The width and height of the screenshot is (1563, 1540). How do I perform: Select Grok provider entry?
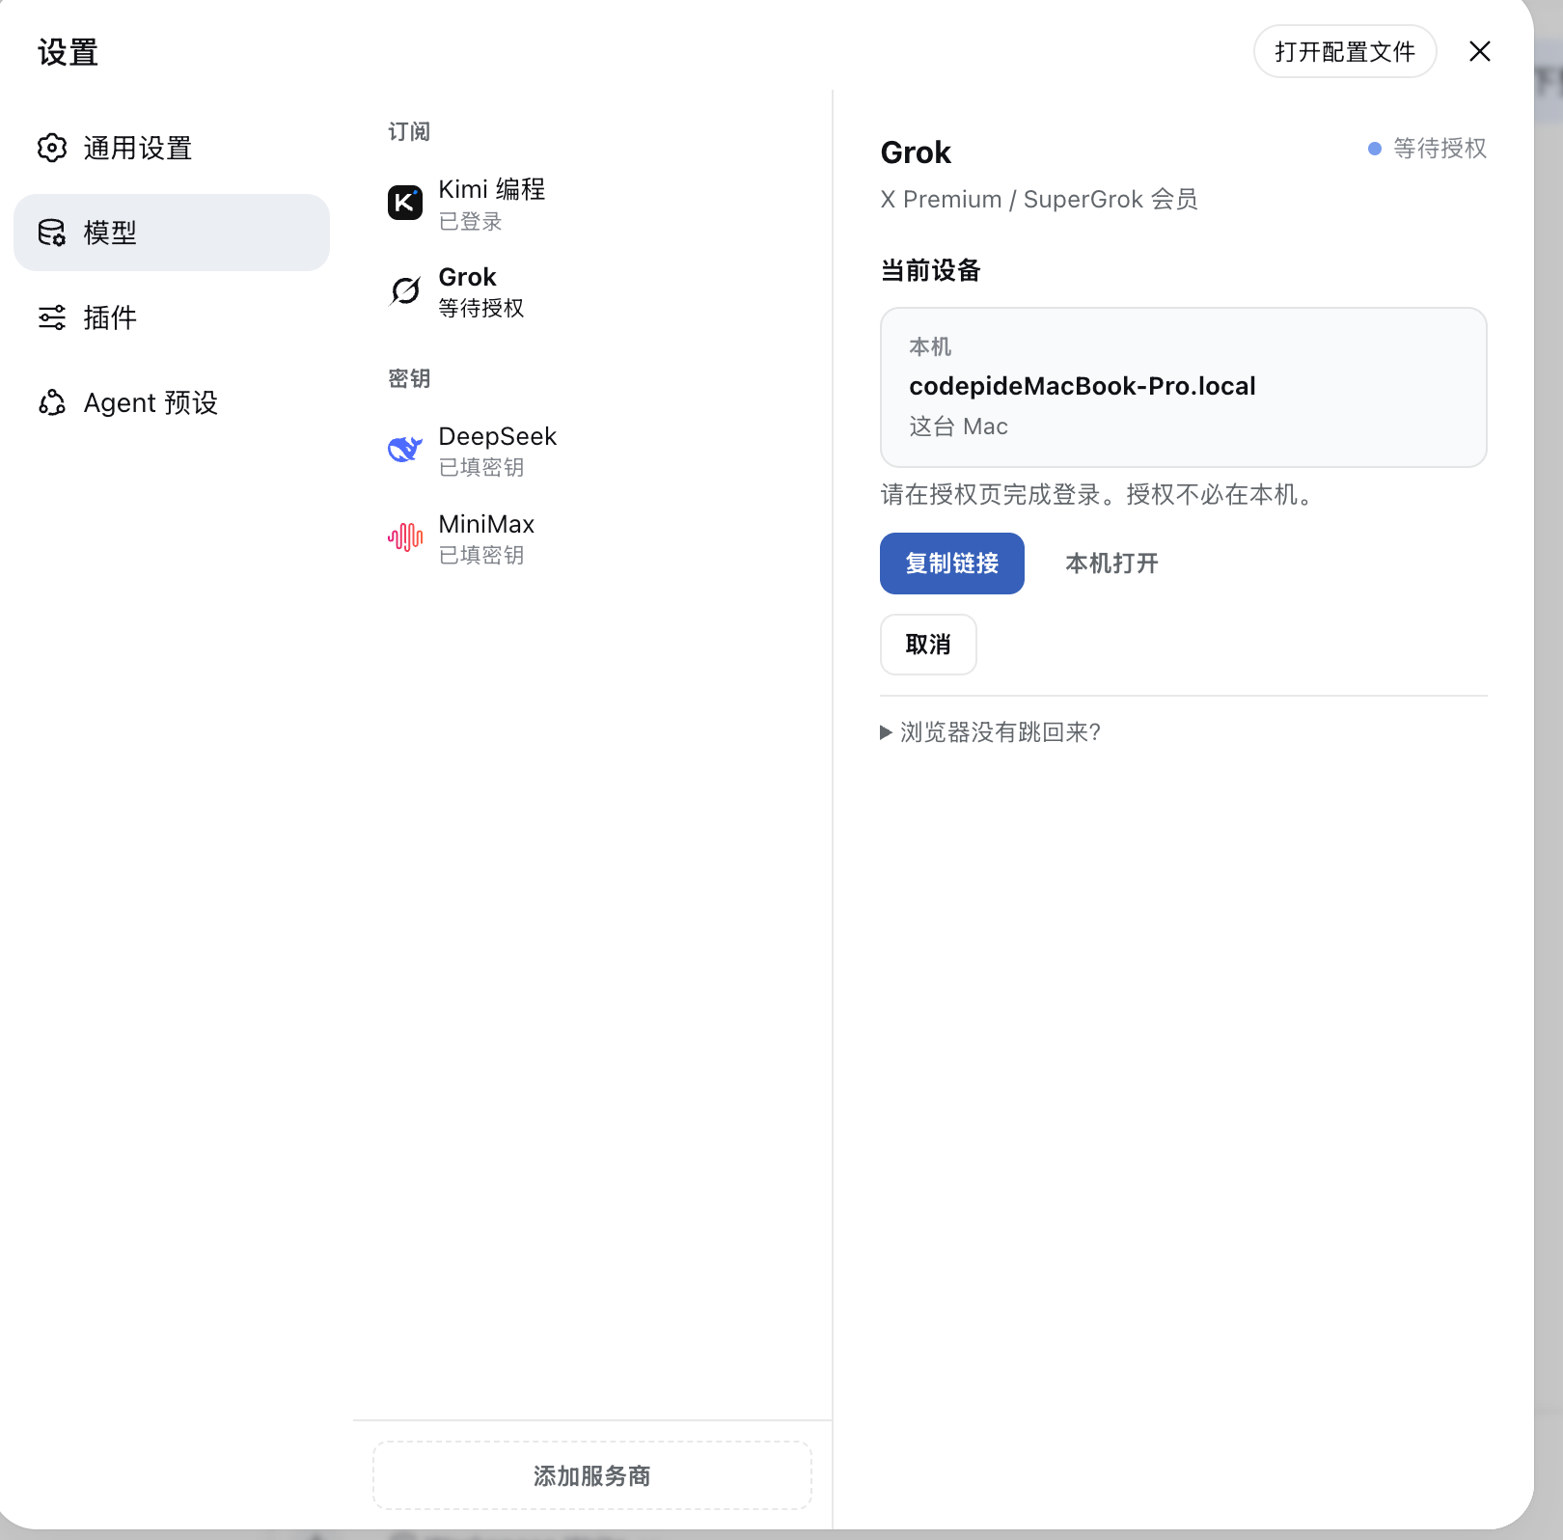tap(592, 291)
